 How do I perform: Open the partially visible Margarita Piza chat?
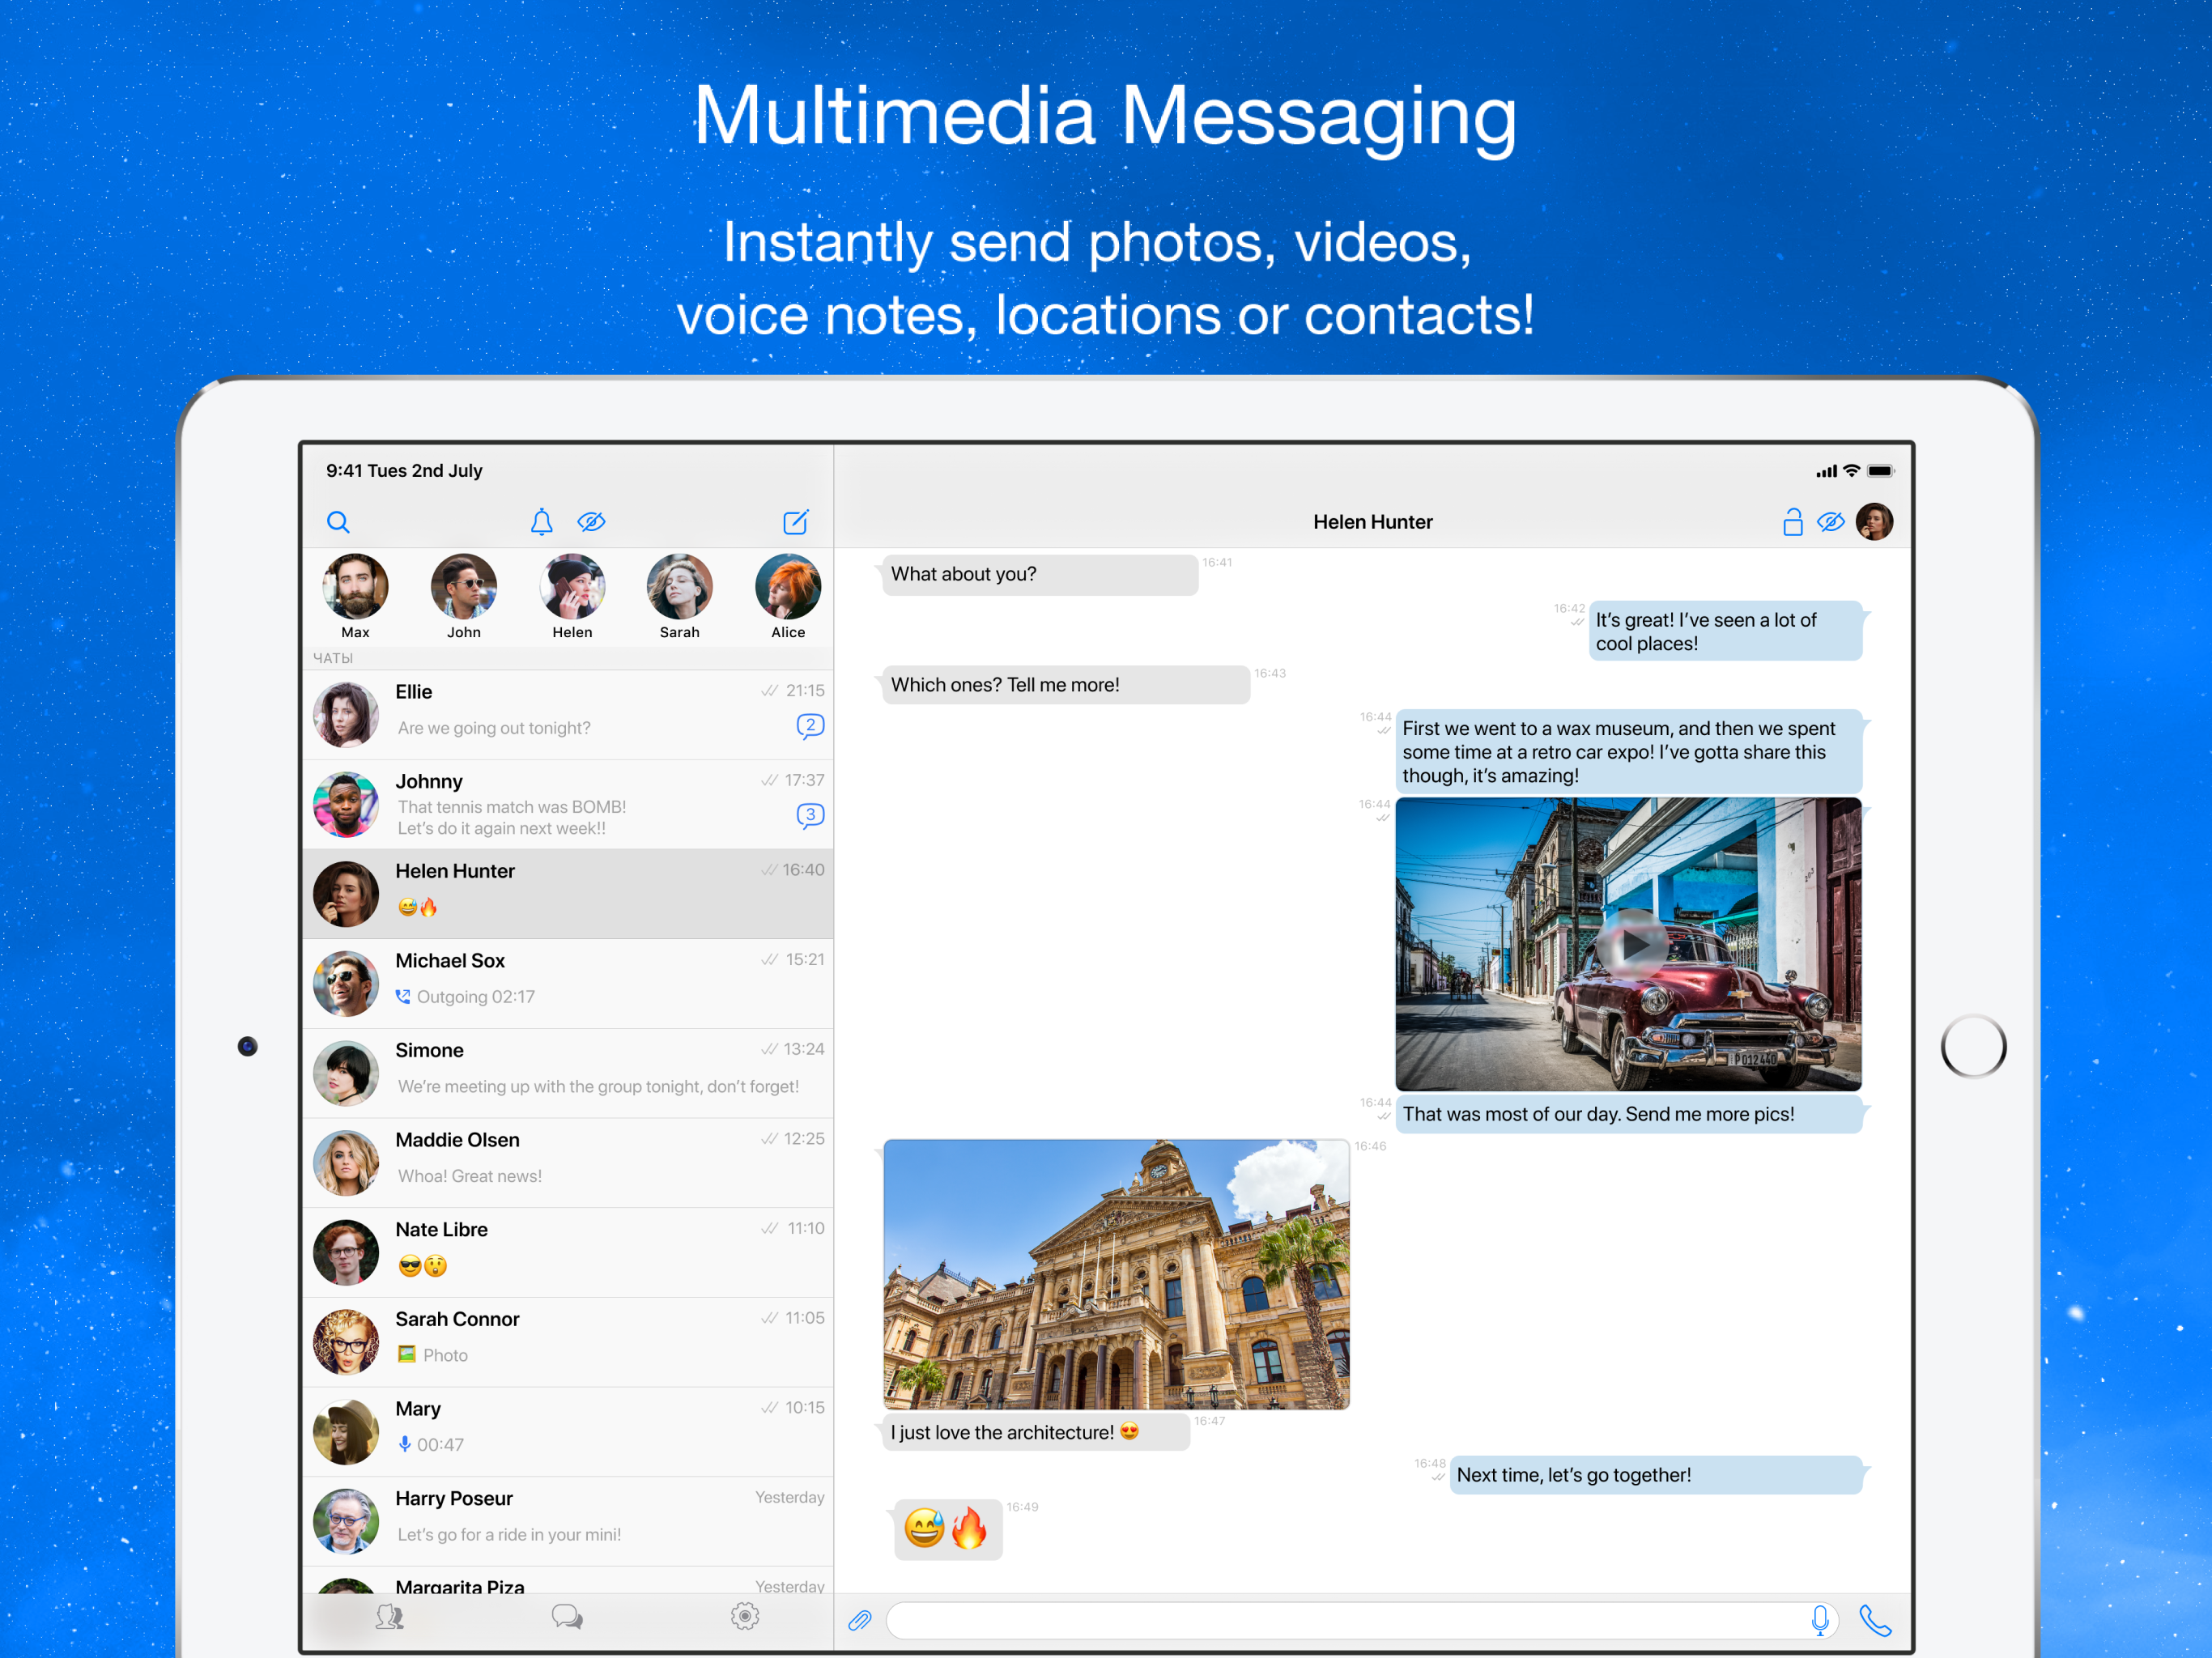[568, 1580]
